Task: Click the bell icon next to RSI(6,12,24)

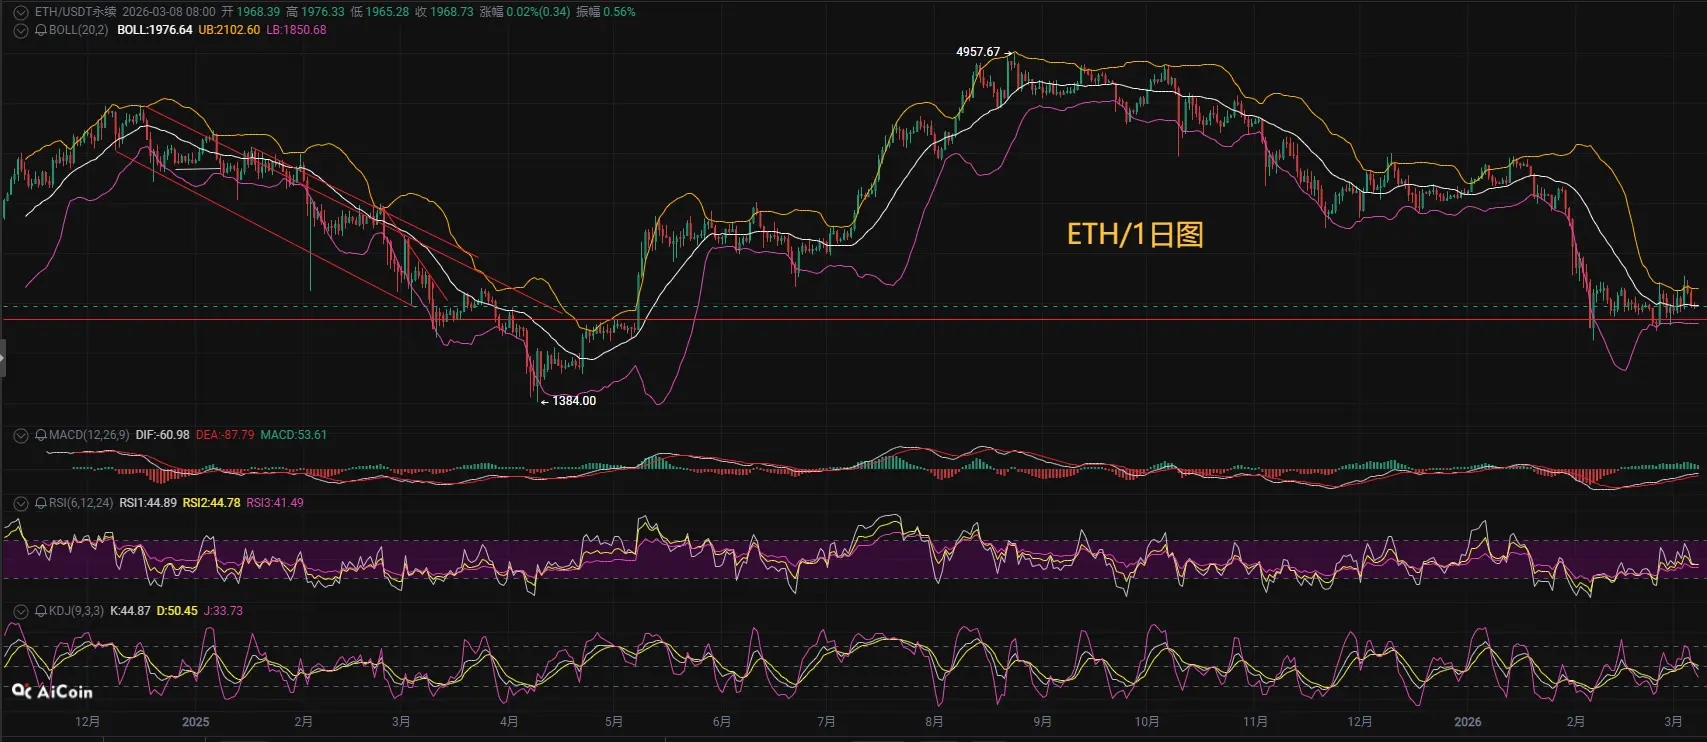Action: point(41,503)
